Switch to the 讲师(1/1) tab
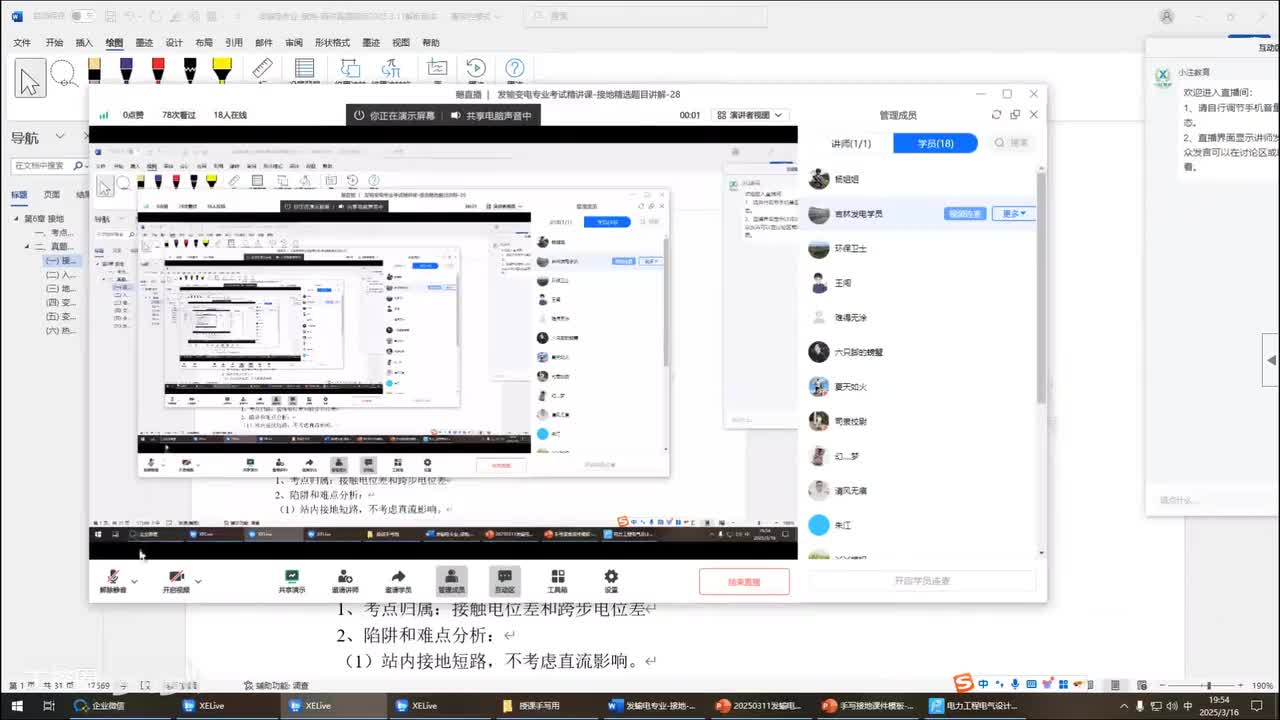 pos(851,143)
